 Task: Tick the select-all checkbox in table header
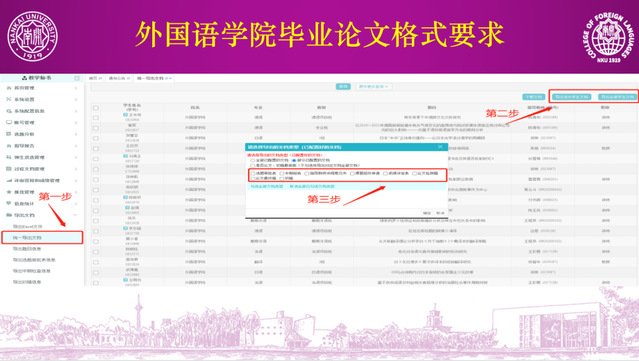tap(96, 108)
